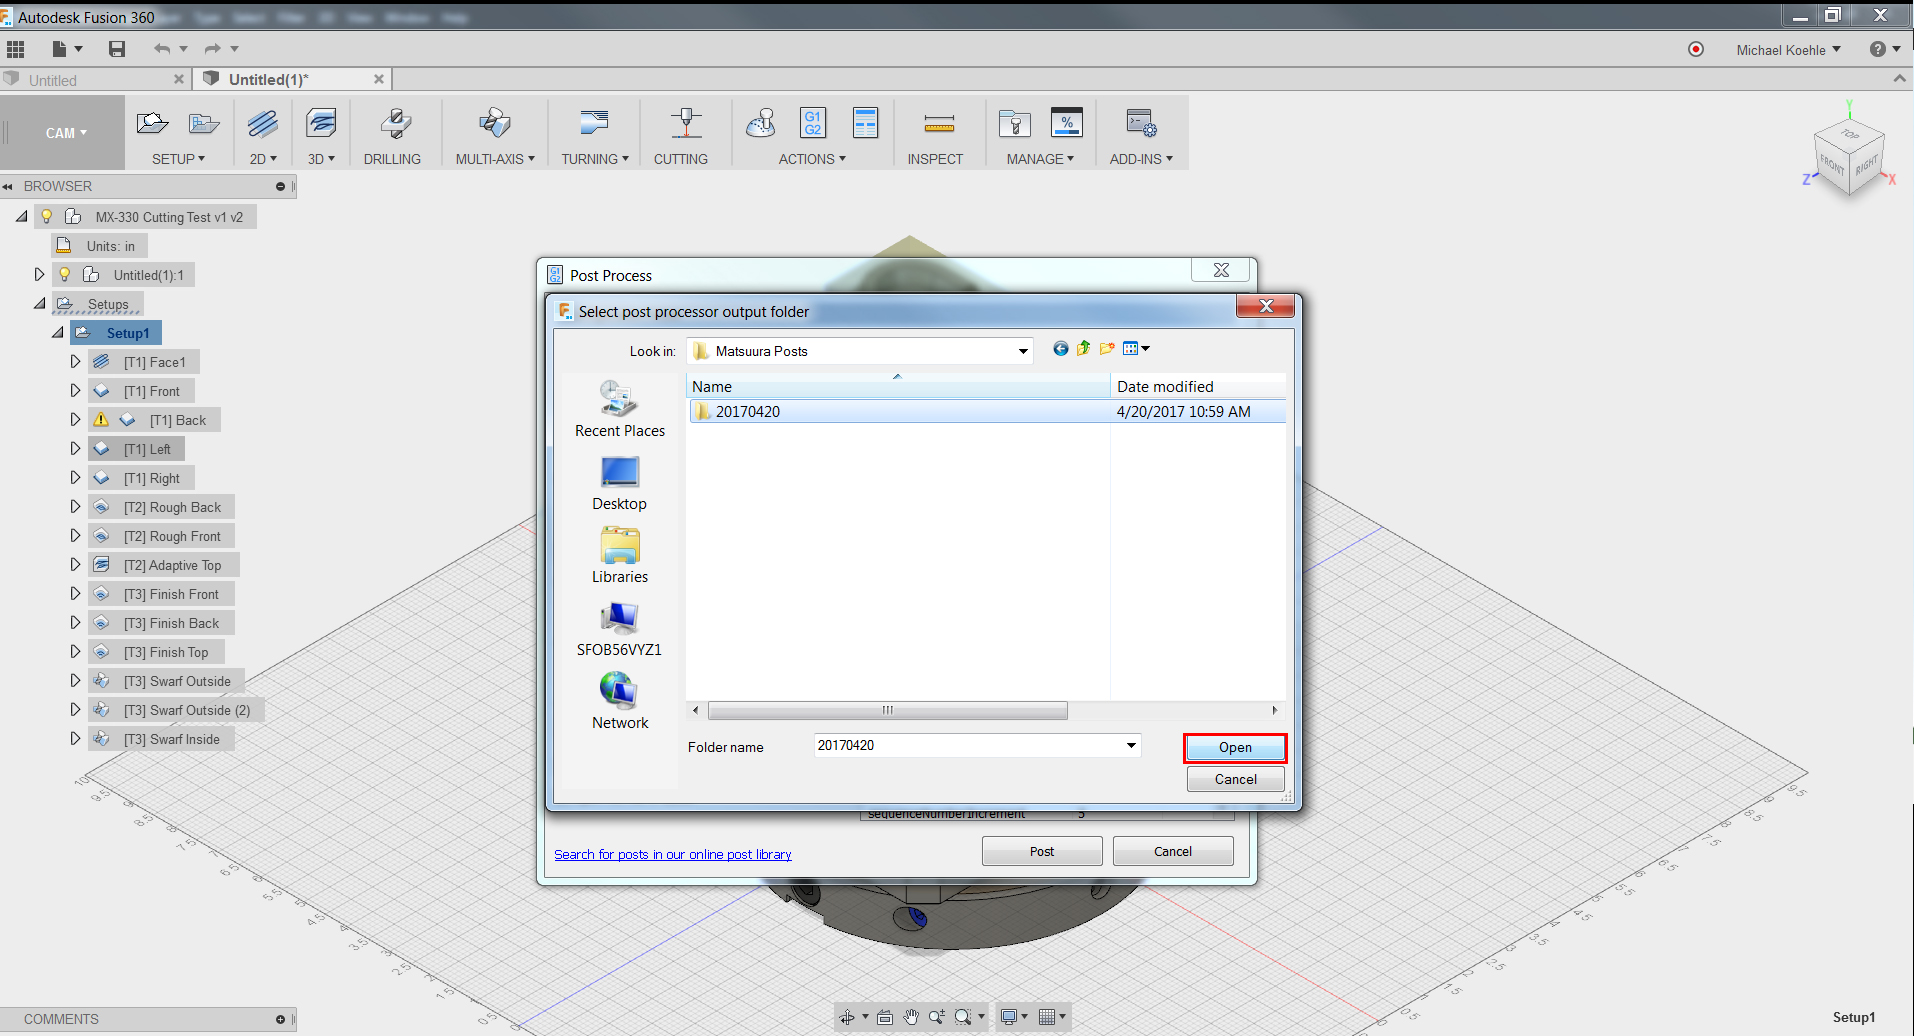Sort files by Date modified column

coord(1197,387)
